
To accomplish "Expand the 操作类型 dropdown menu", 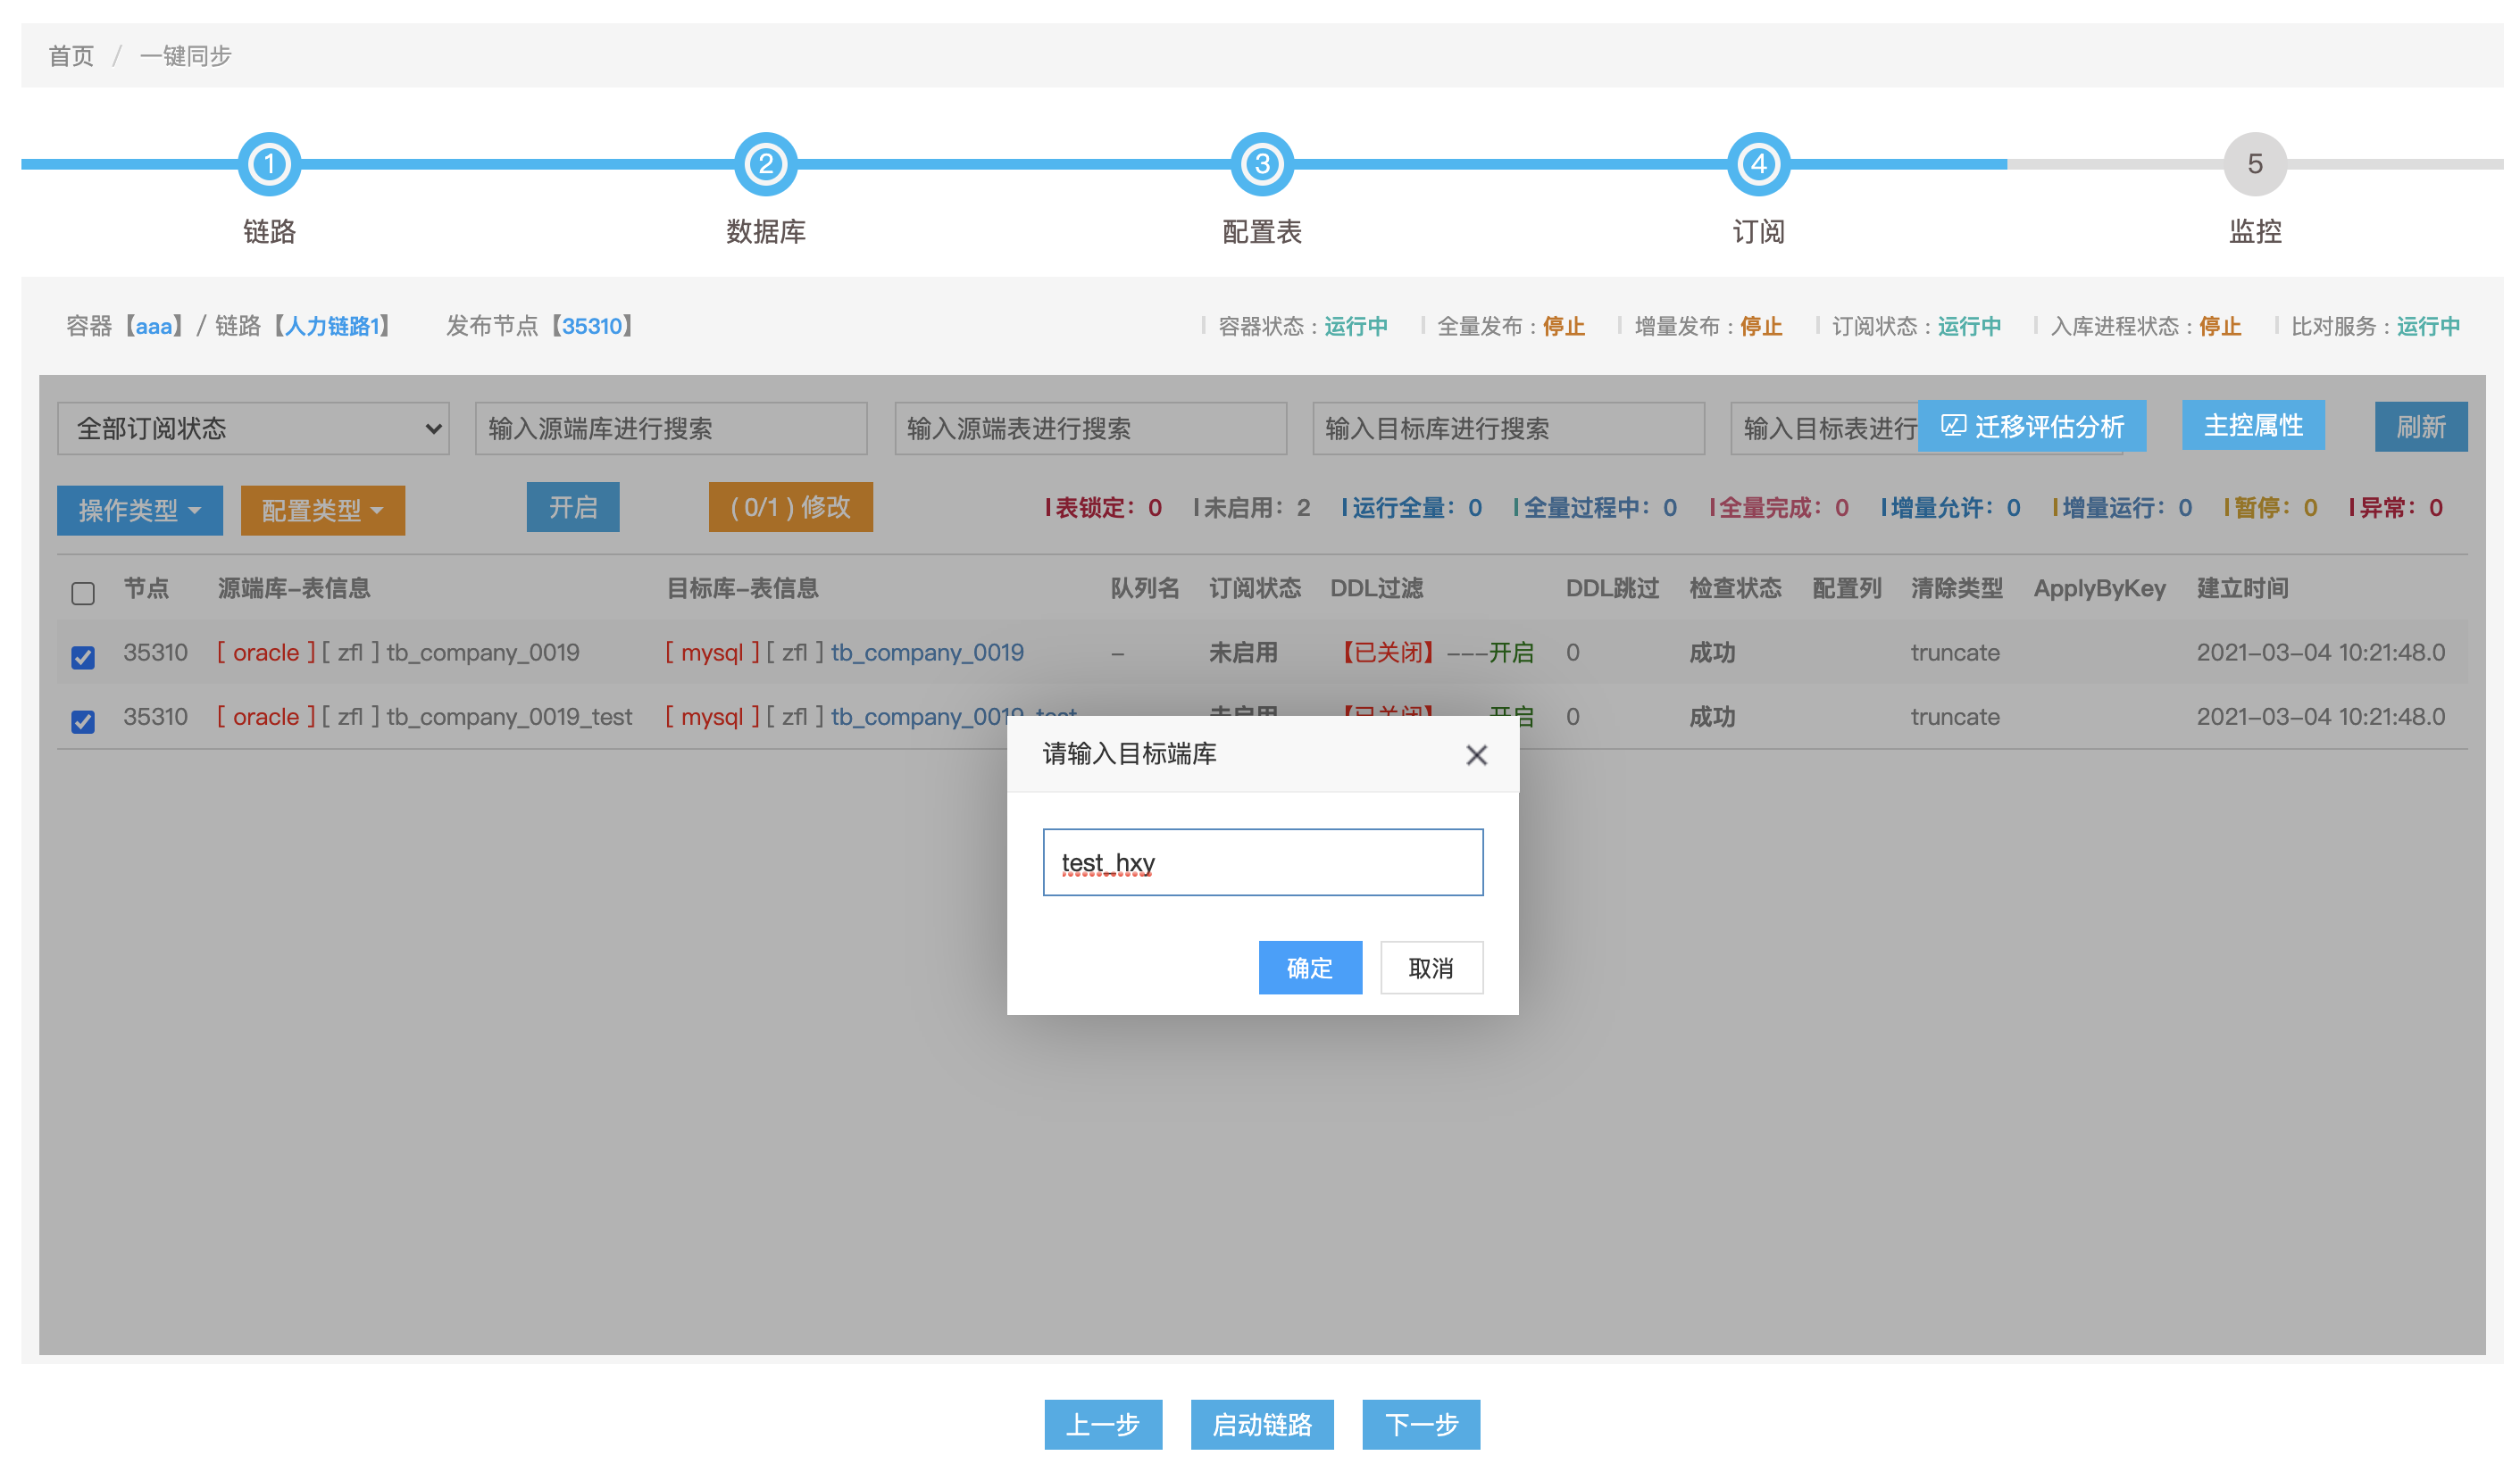I will point(140,511).
